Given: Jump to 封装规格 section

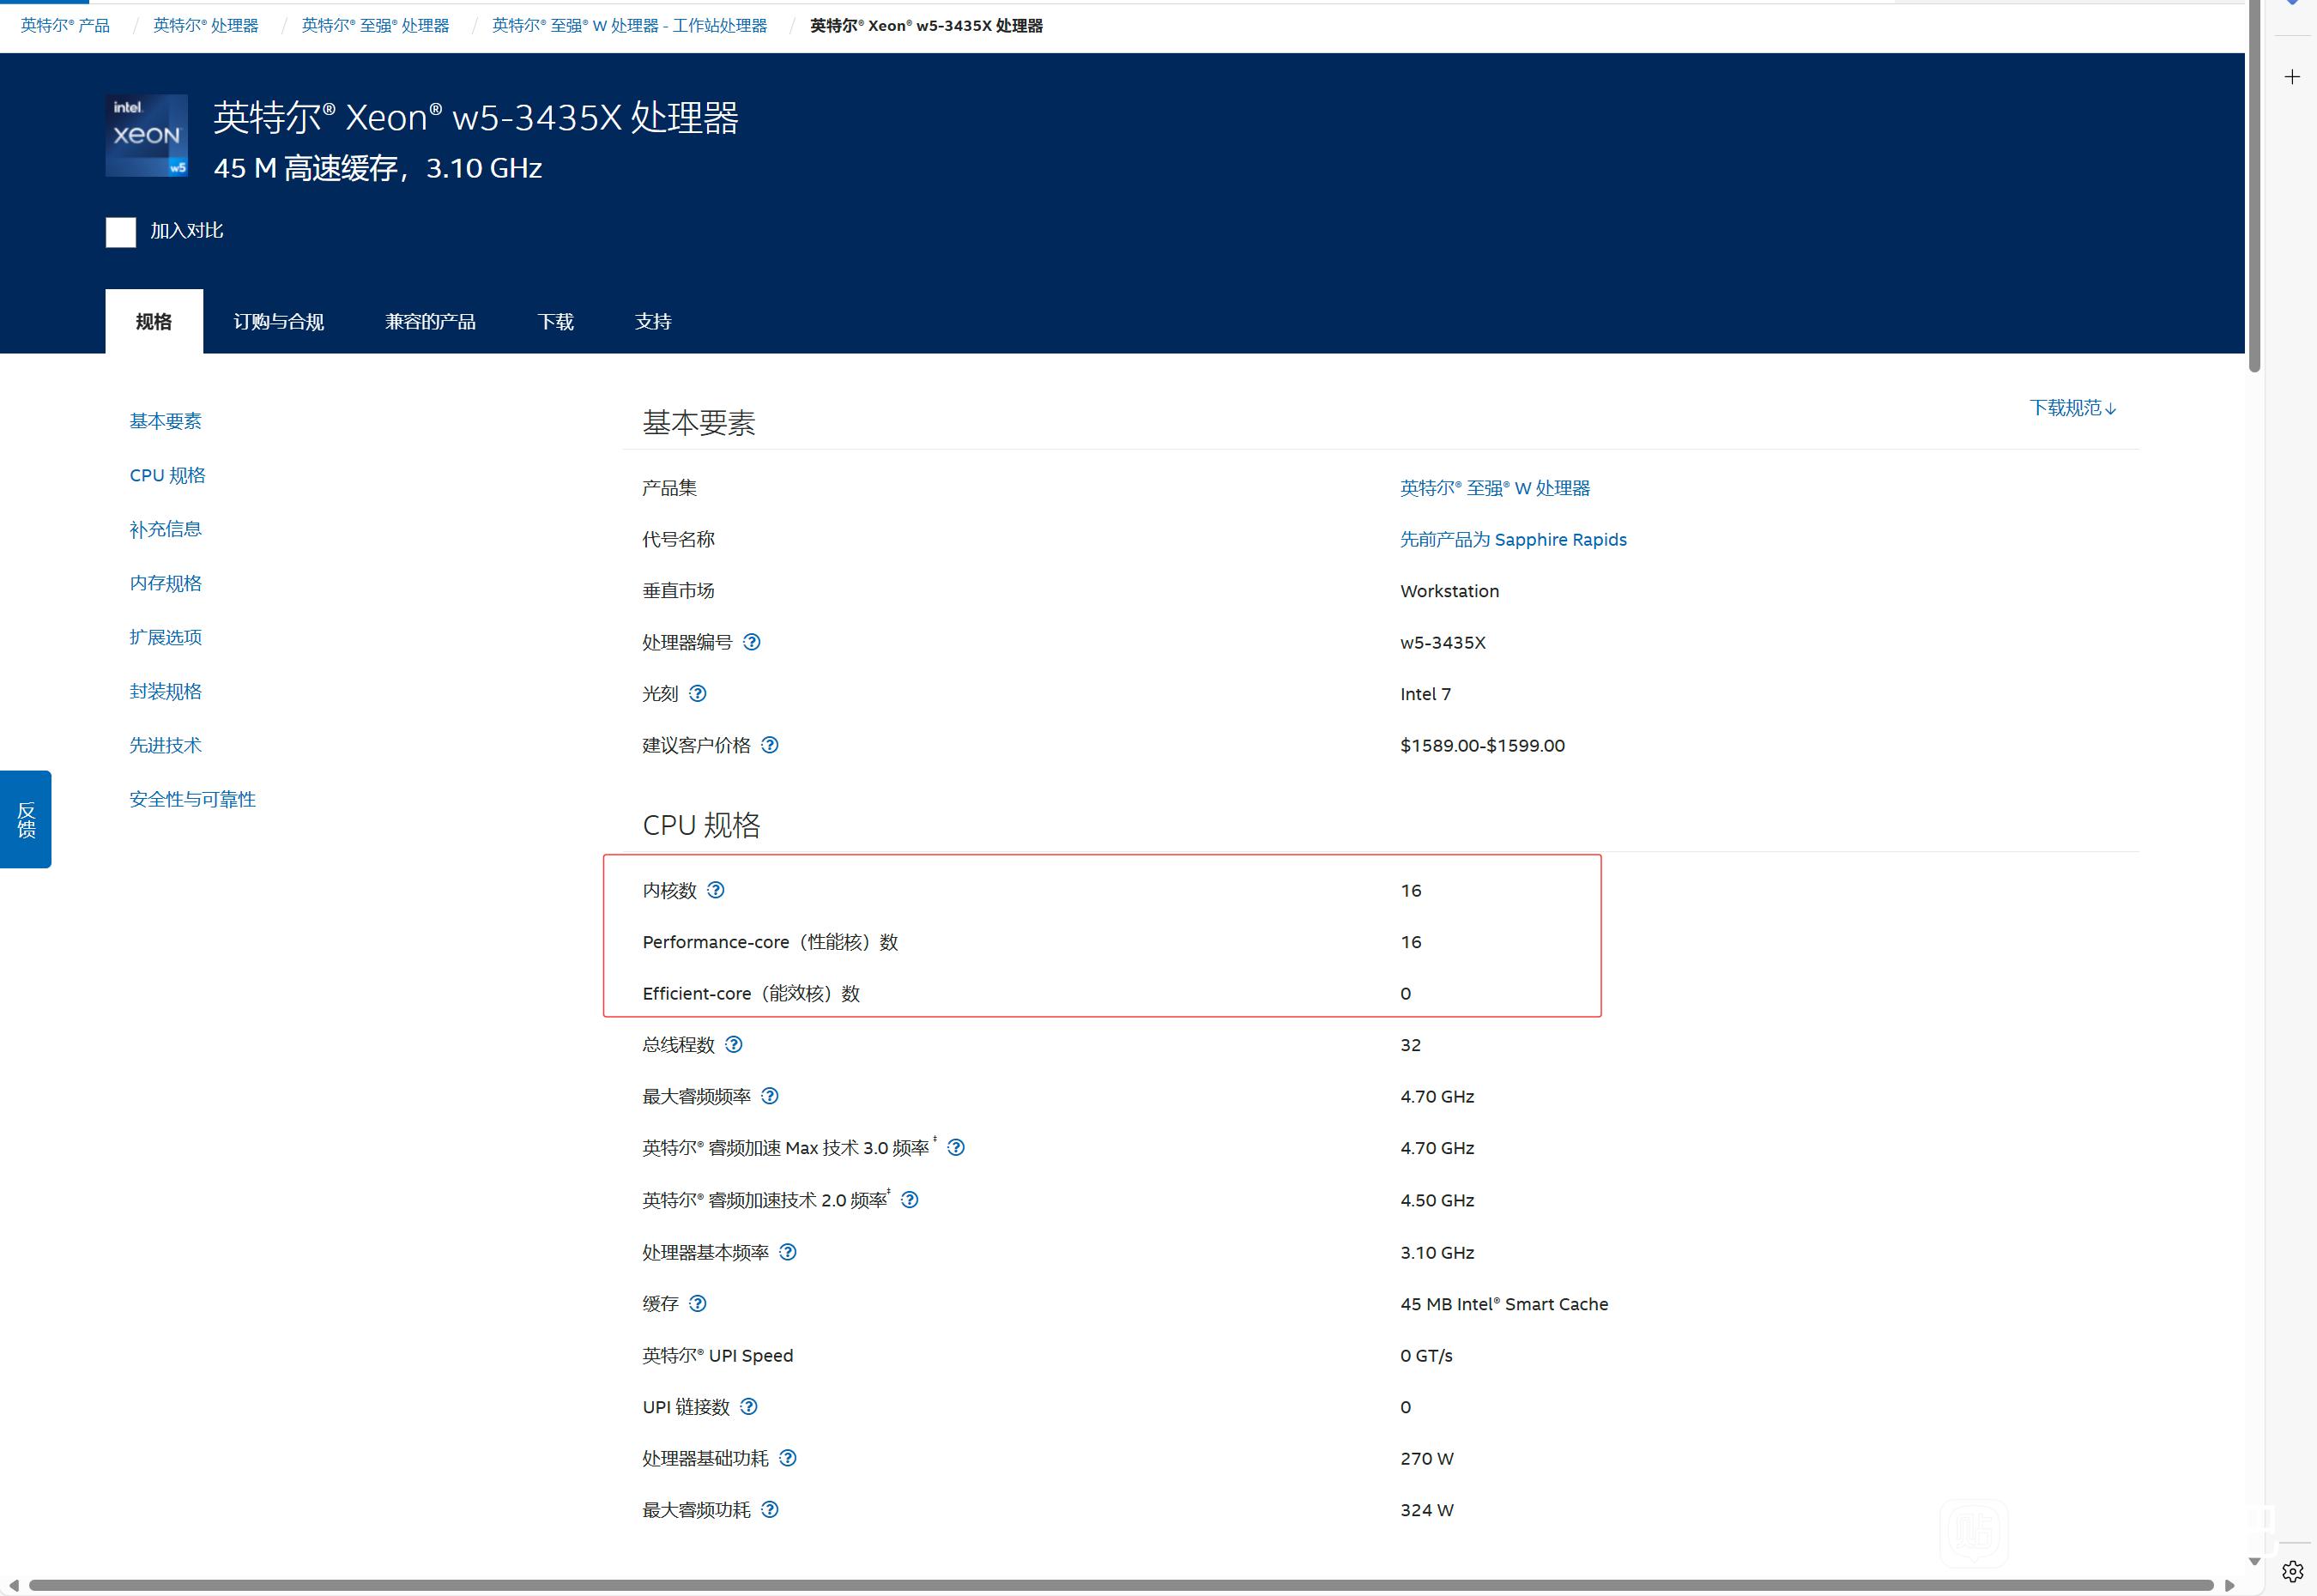Looking at the screenshot, I should coord(166,691).
